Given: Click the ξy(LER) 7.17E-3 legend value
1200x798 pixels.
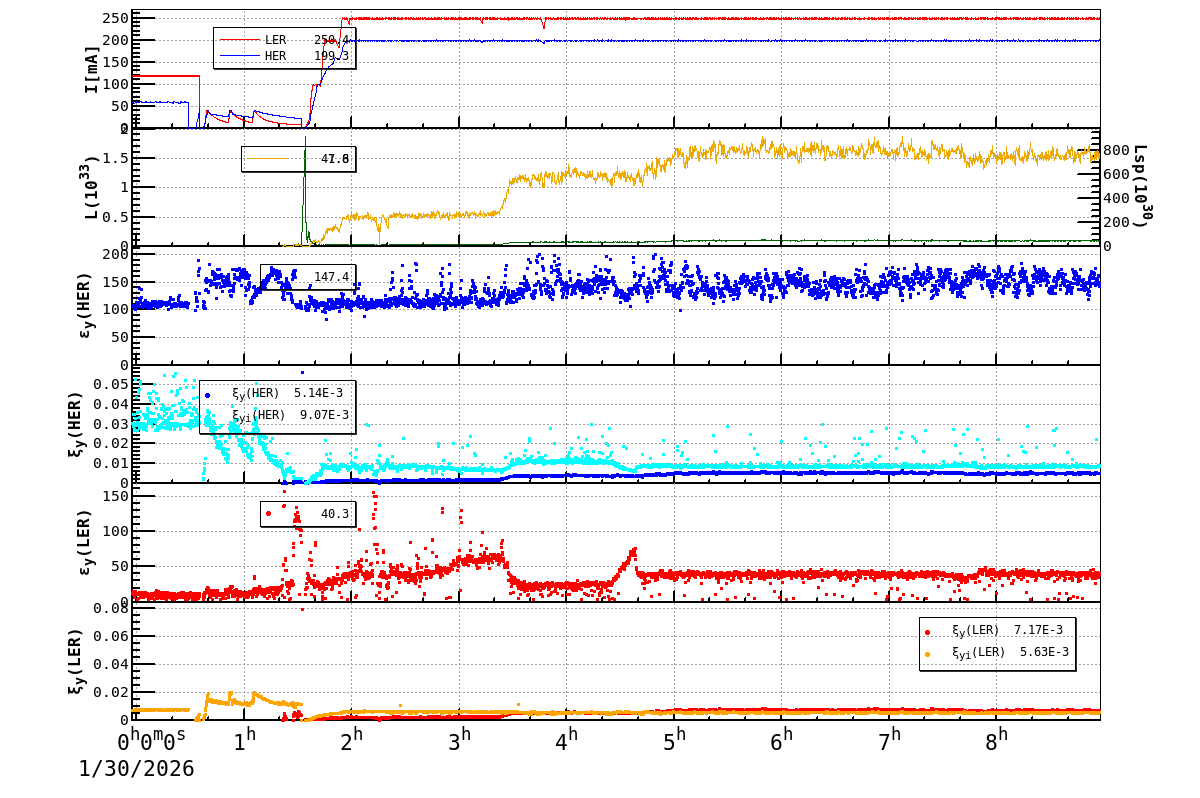Looking at the screenshot, I should click(1038, 632).
